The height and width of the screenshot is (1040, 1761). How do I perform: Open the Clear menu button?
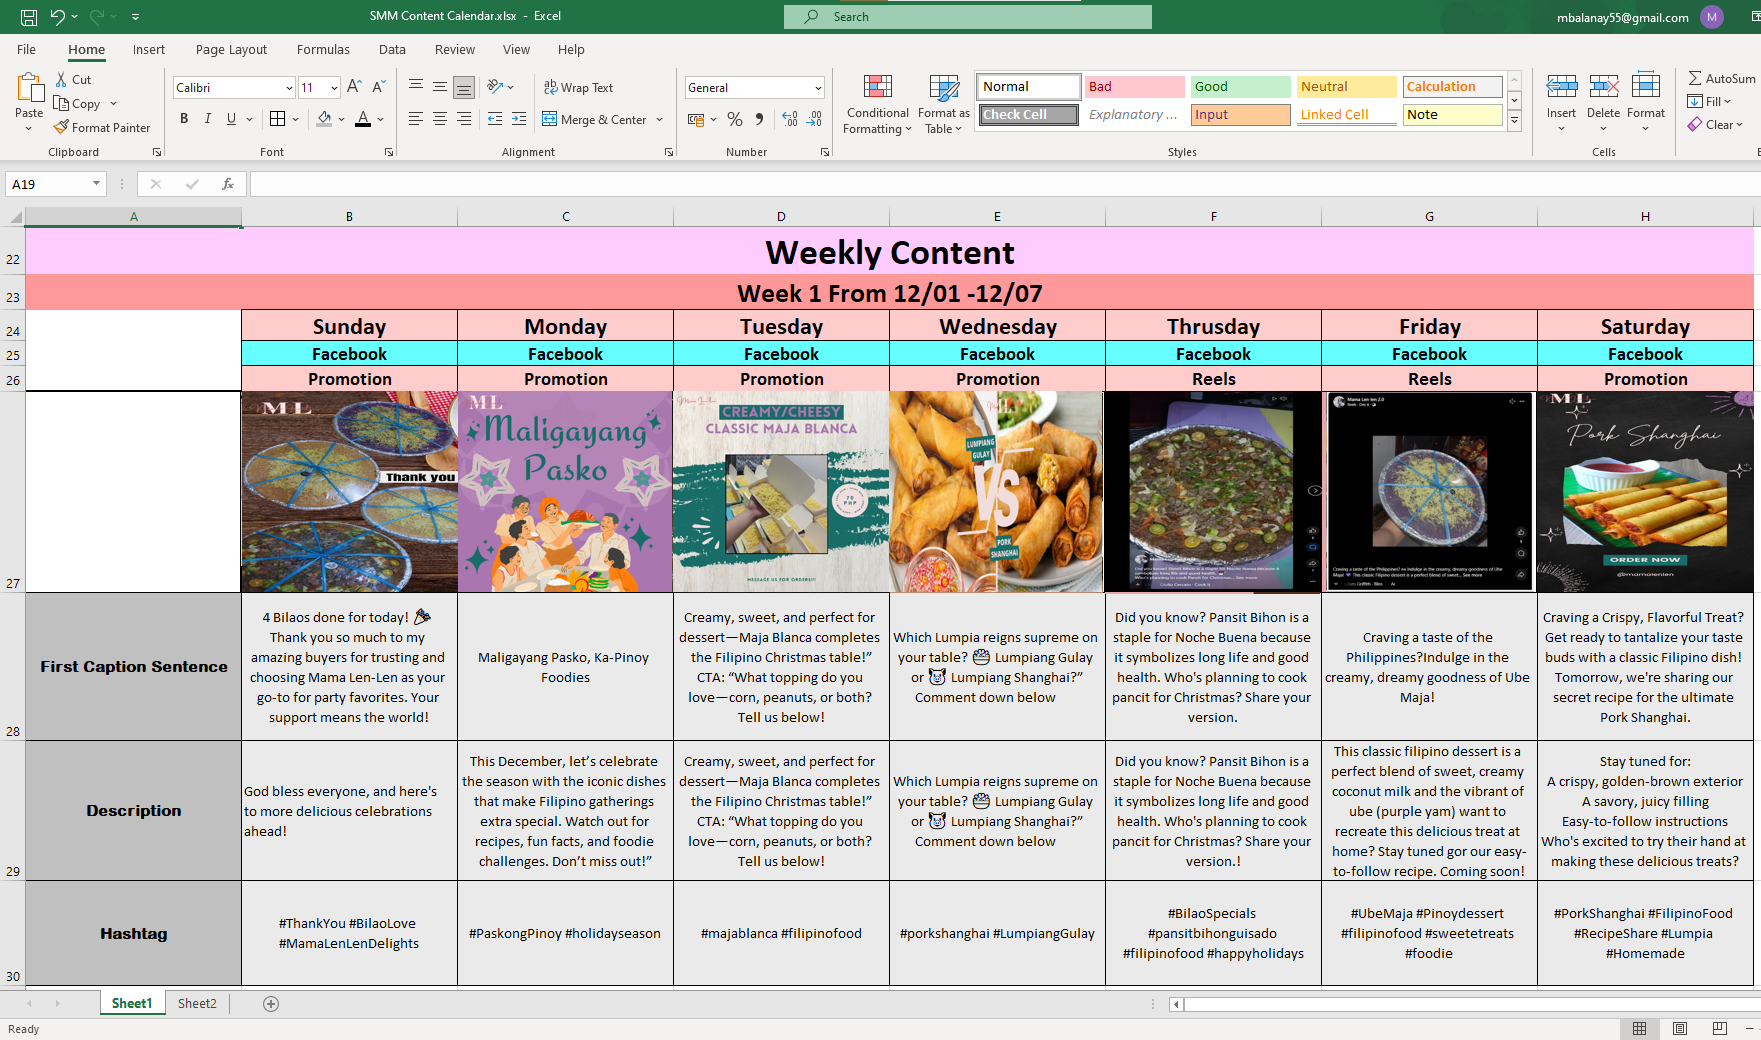1715,125
